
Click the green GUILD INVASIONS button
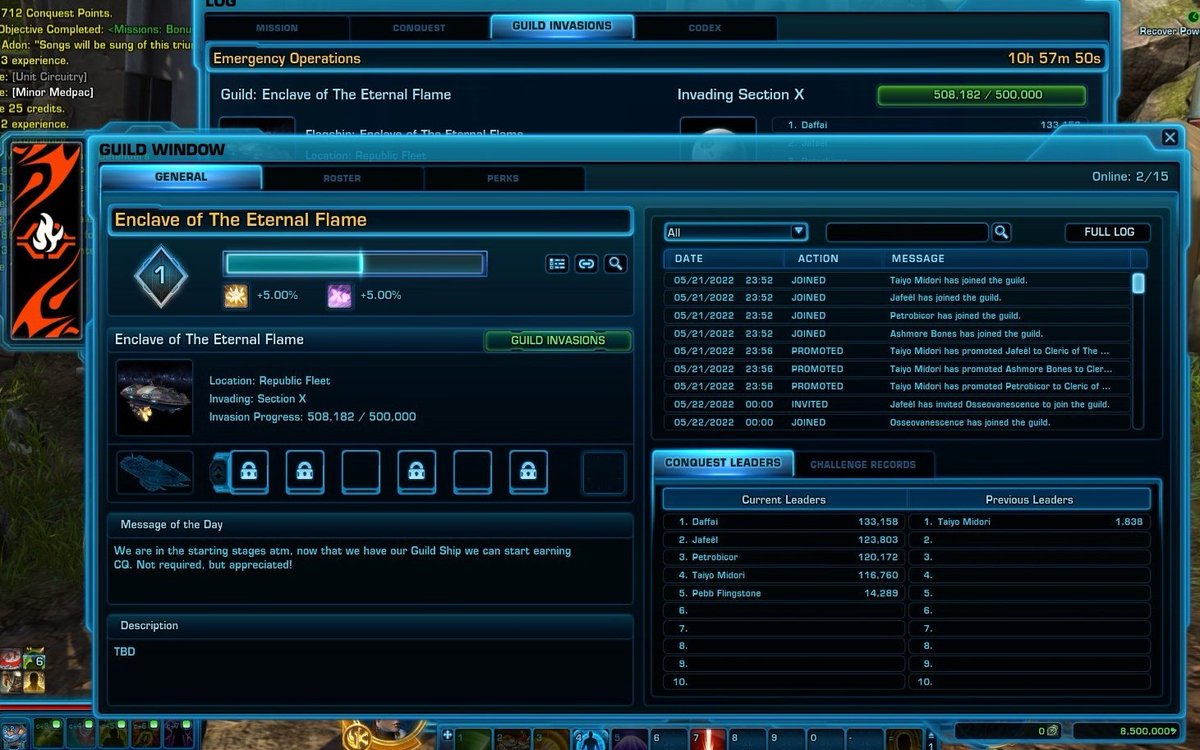[558, 340]
